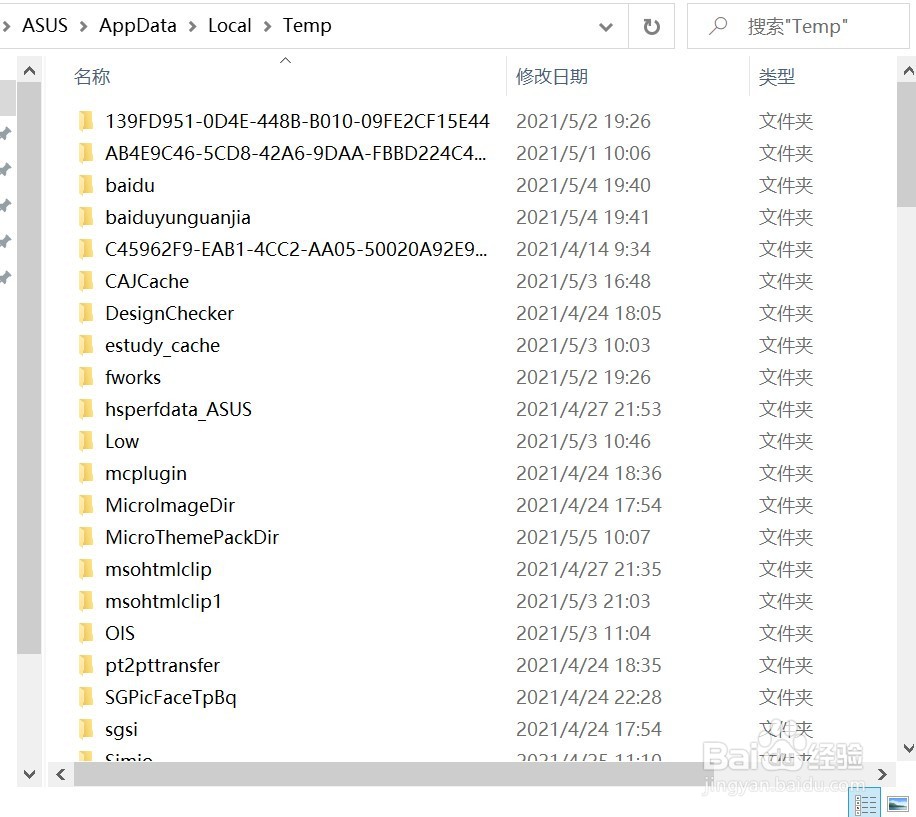Click horizontal scrollbar left arrow
The width and height of the screenshot is (916, 817).
click(x=61, y=774)
